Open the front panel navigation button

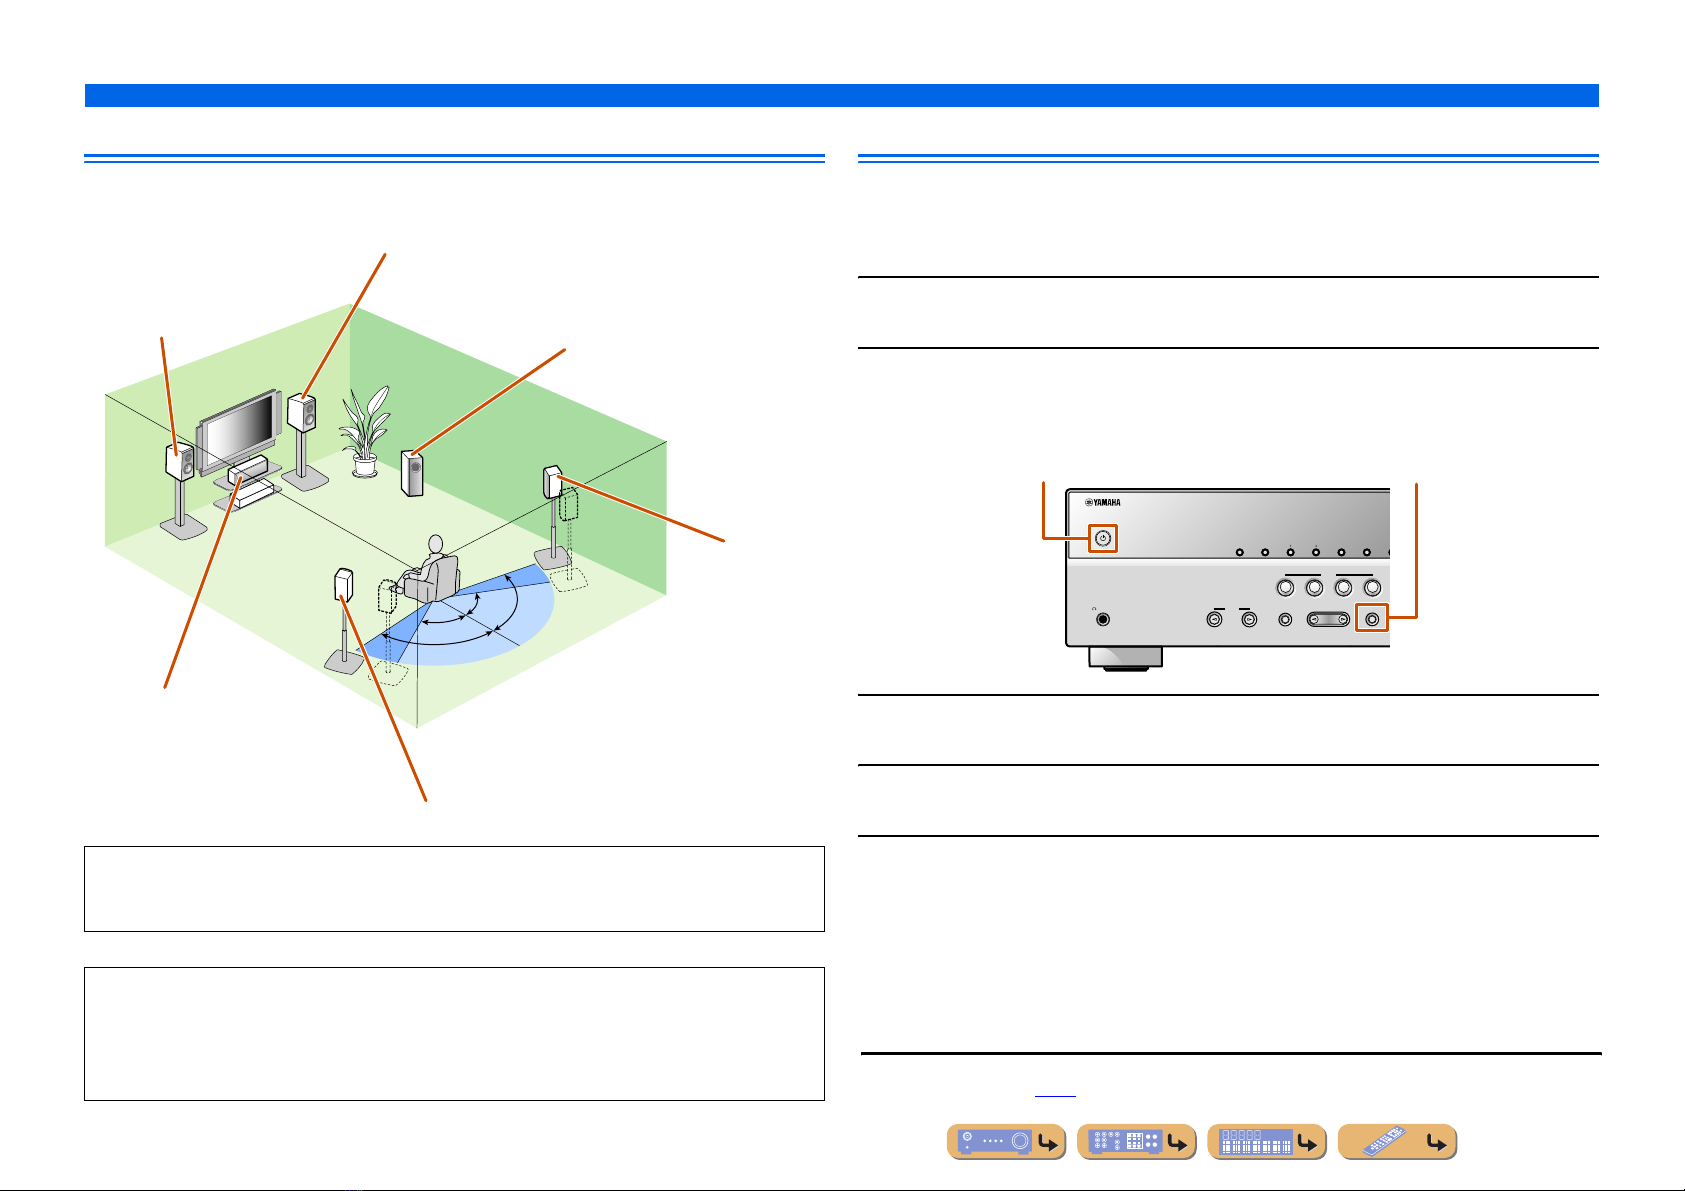point(1006,1142)
